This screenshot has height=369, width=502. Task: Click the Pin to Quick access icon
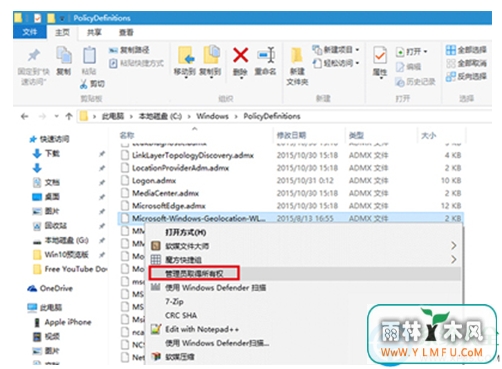pyautogui.click(x=33, y=55)
